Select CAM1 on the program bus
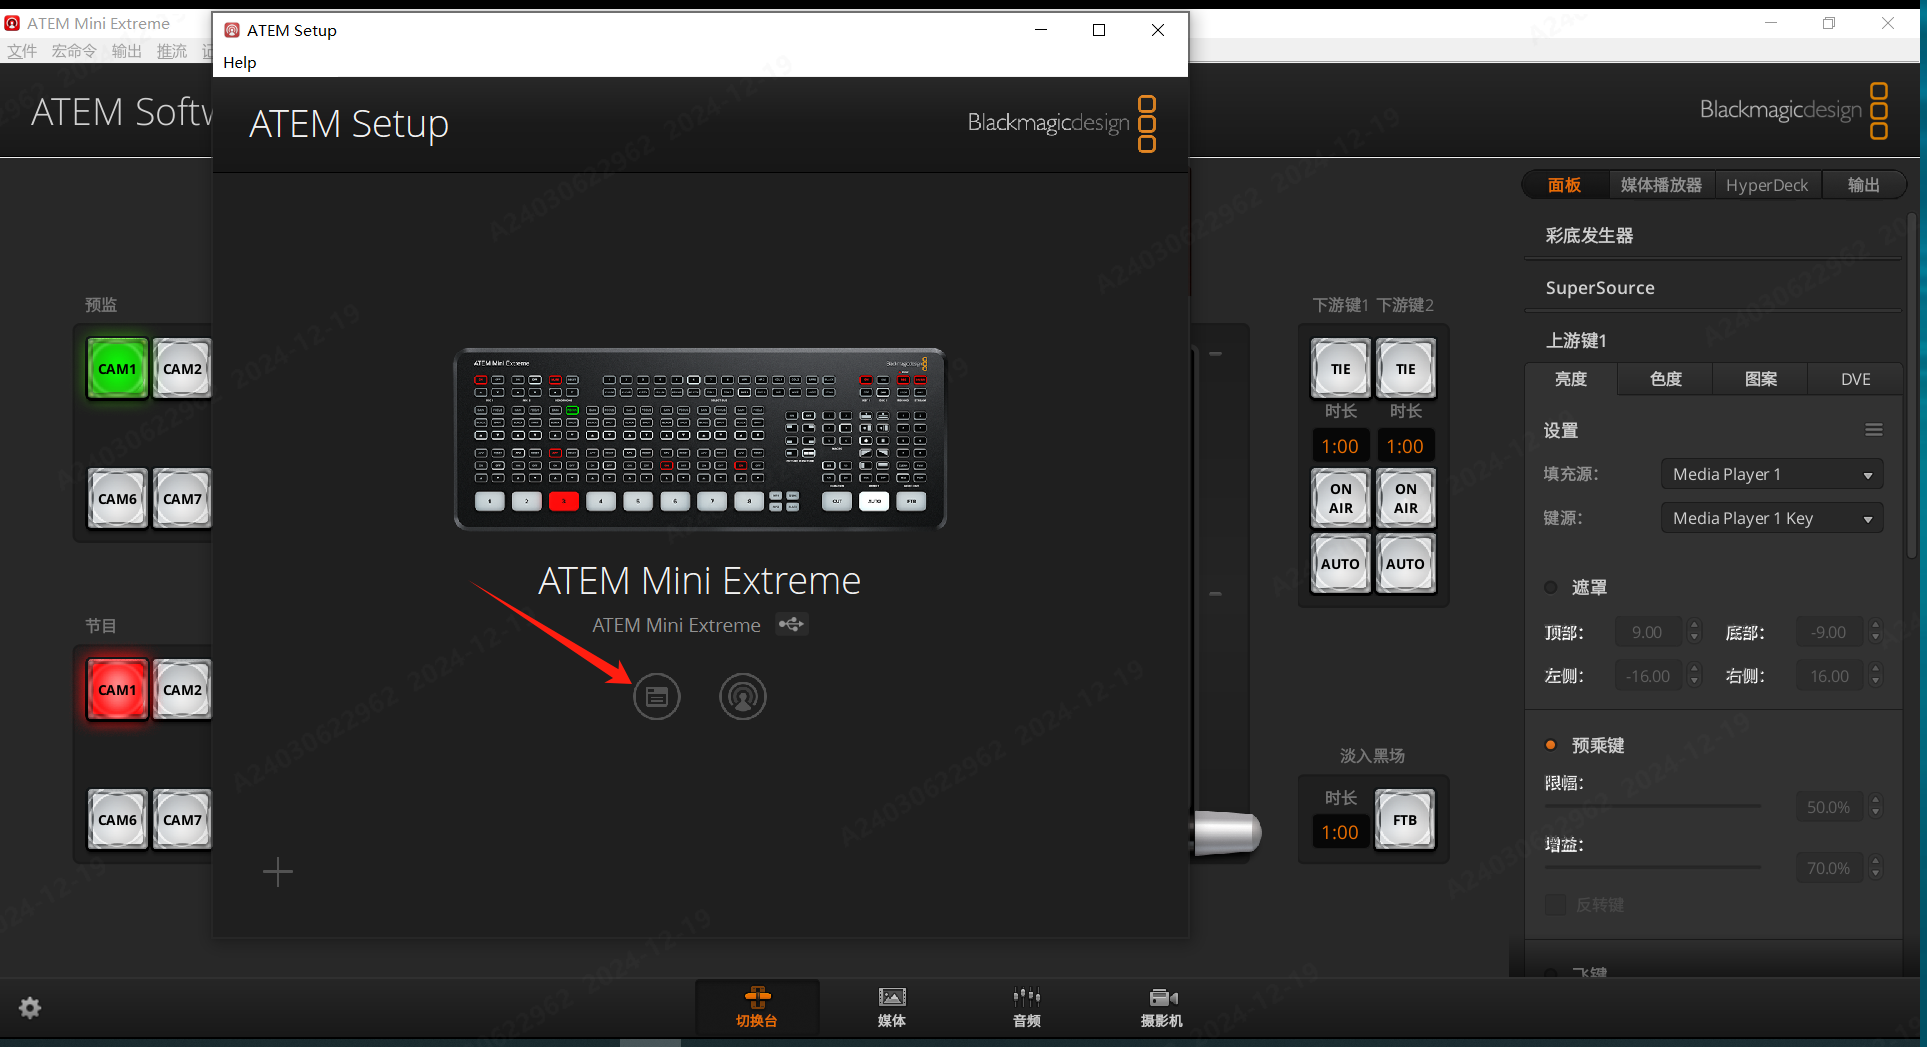Image resolution: width=1927 pixels, height=1047 pixels. (118, 690)
